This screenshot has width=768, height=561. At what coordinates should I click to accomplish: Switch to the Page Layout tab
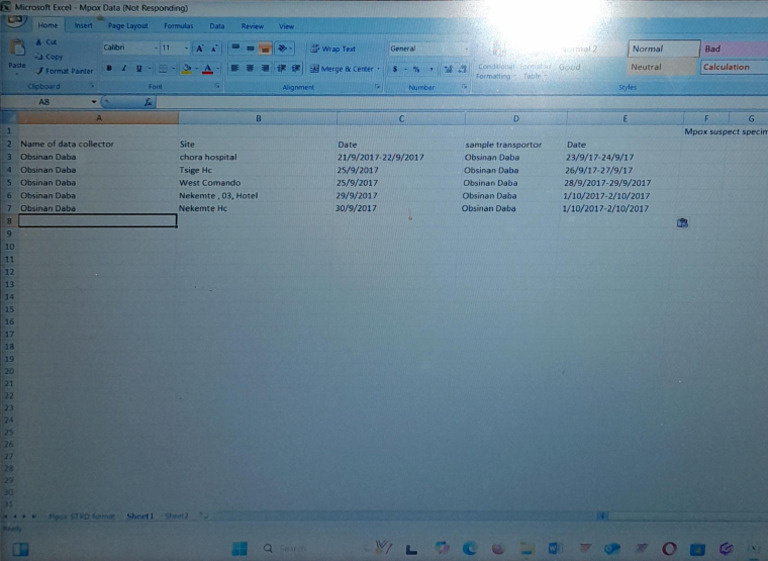click(x=127, y=26)
